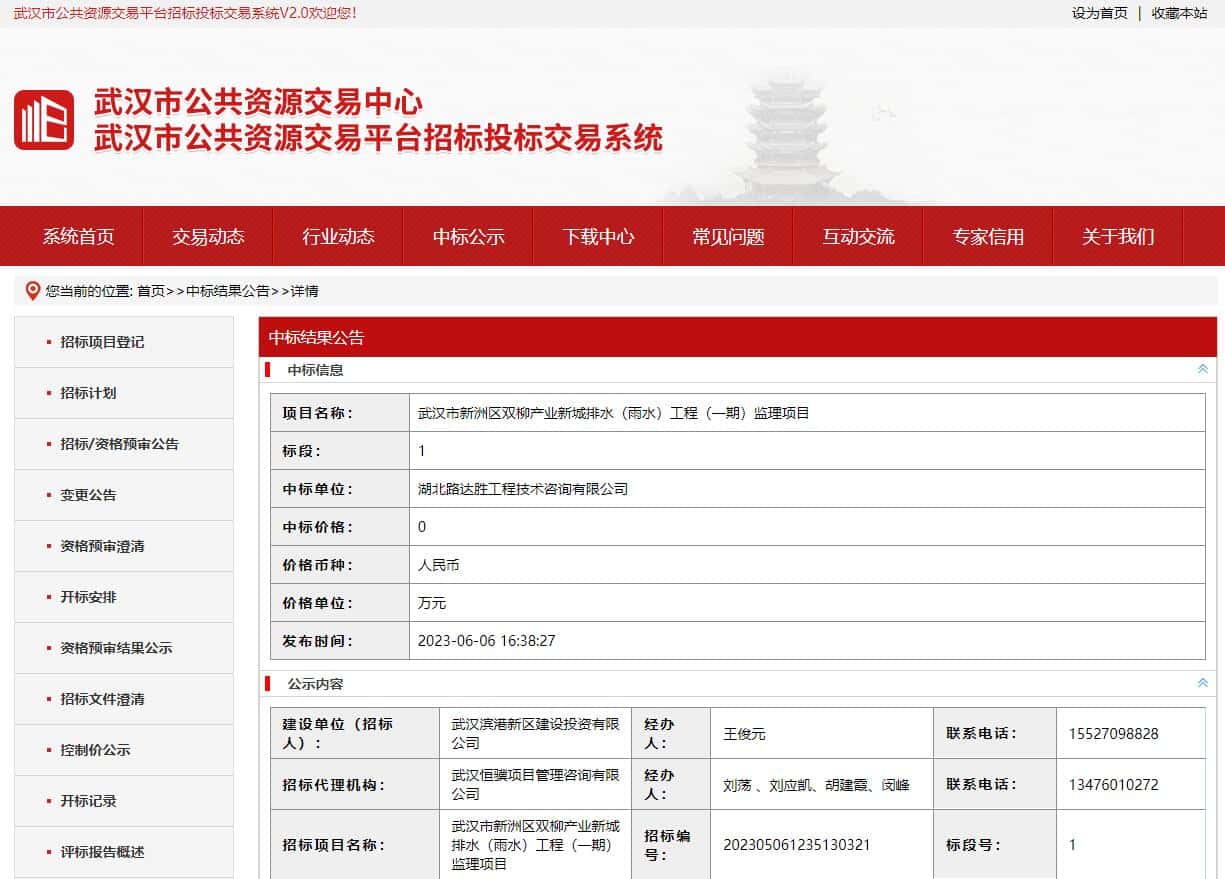Screen dimensions: 1225x879
Task: Click the red trading center logo icon
Action: (44, 120)
